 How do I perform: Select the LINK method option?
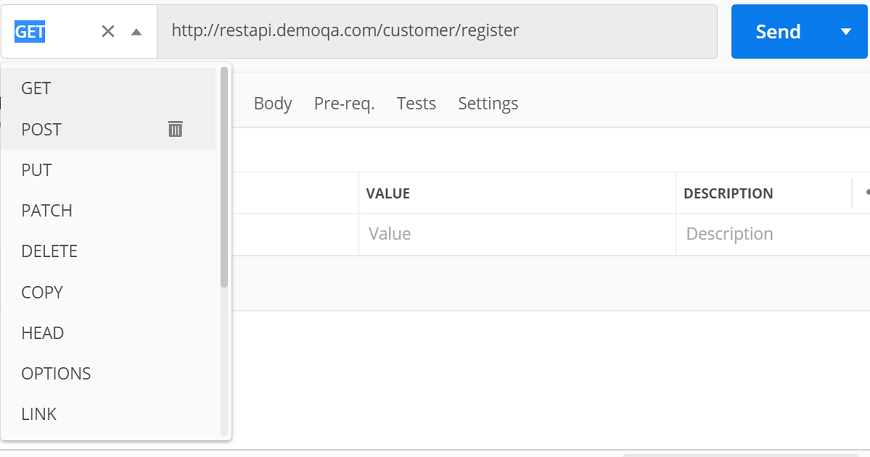[108, 414]
